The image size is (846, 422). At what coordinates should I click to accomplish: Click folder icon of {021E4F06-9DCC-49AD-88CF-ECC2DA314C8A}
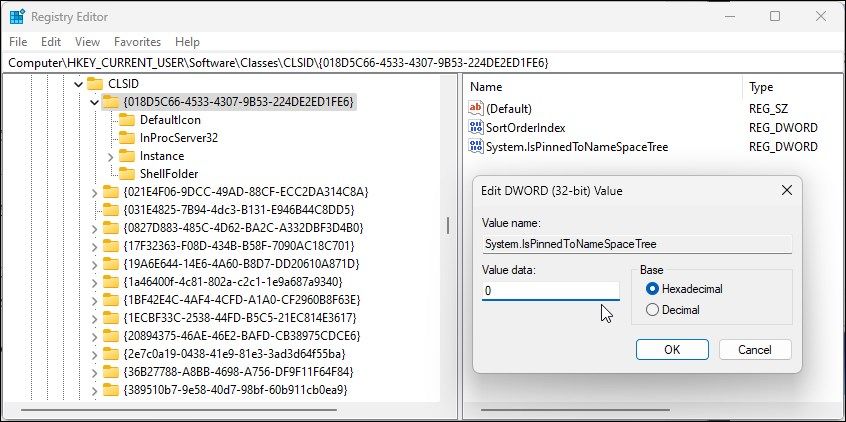(x=111, y=192)
